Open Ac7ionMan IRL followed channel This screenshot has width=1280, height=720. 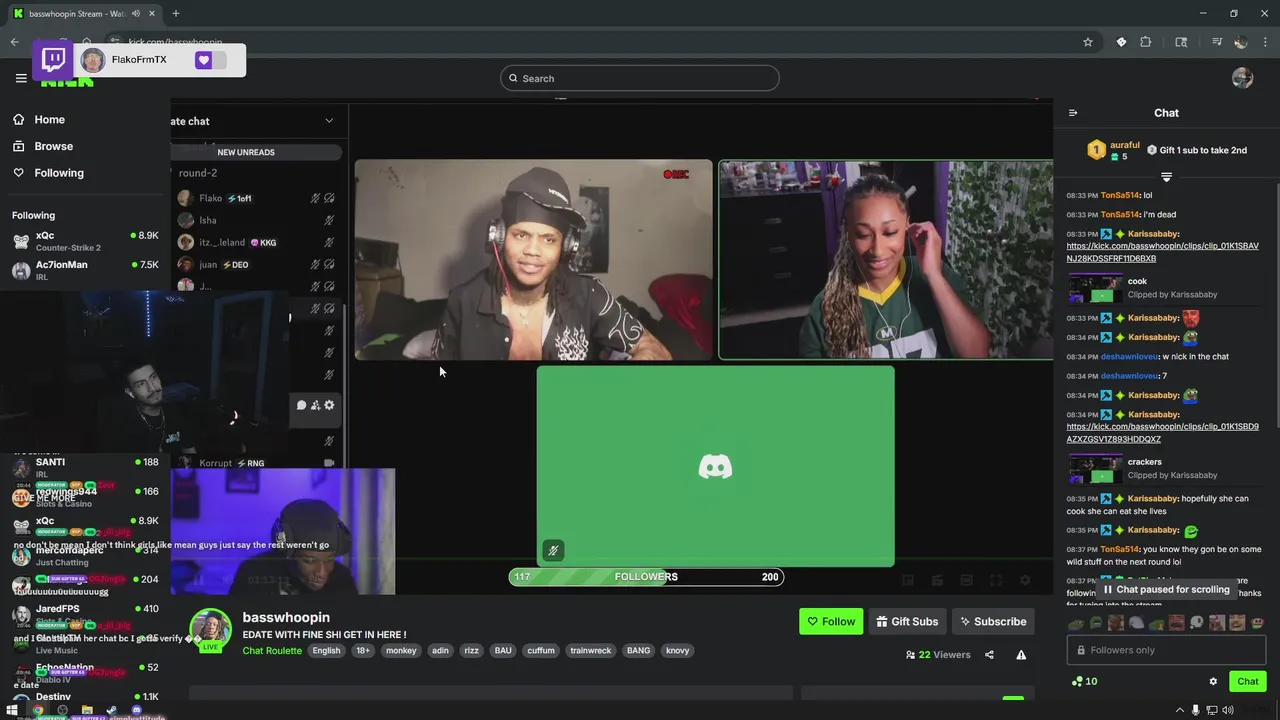pos(85,270)
